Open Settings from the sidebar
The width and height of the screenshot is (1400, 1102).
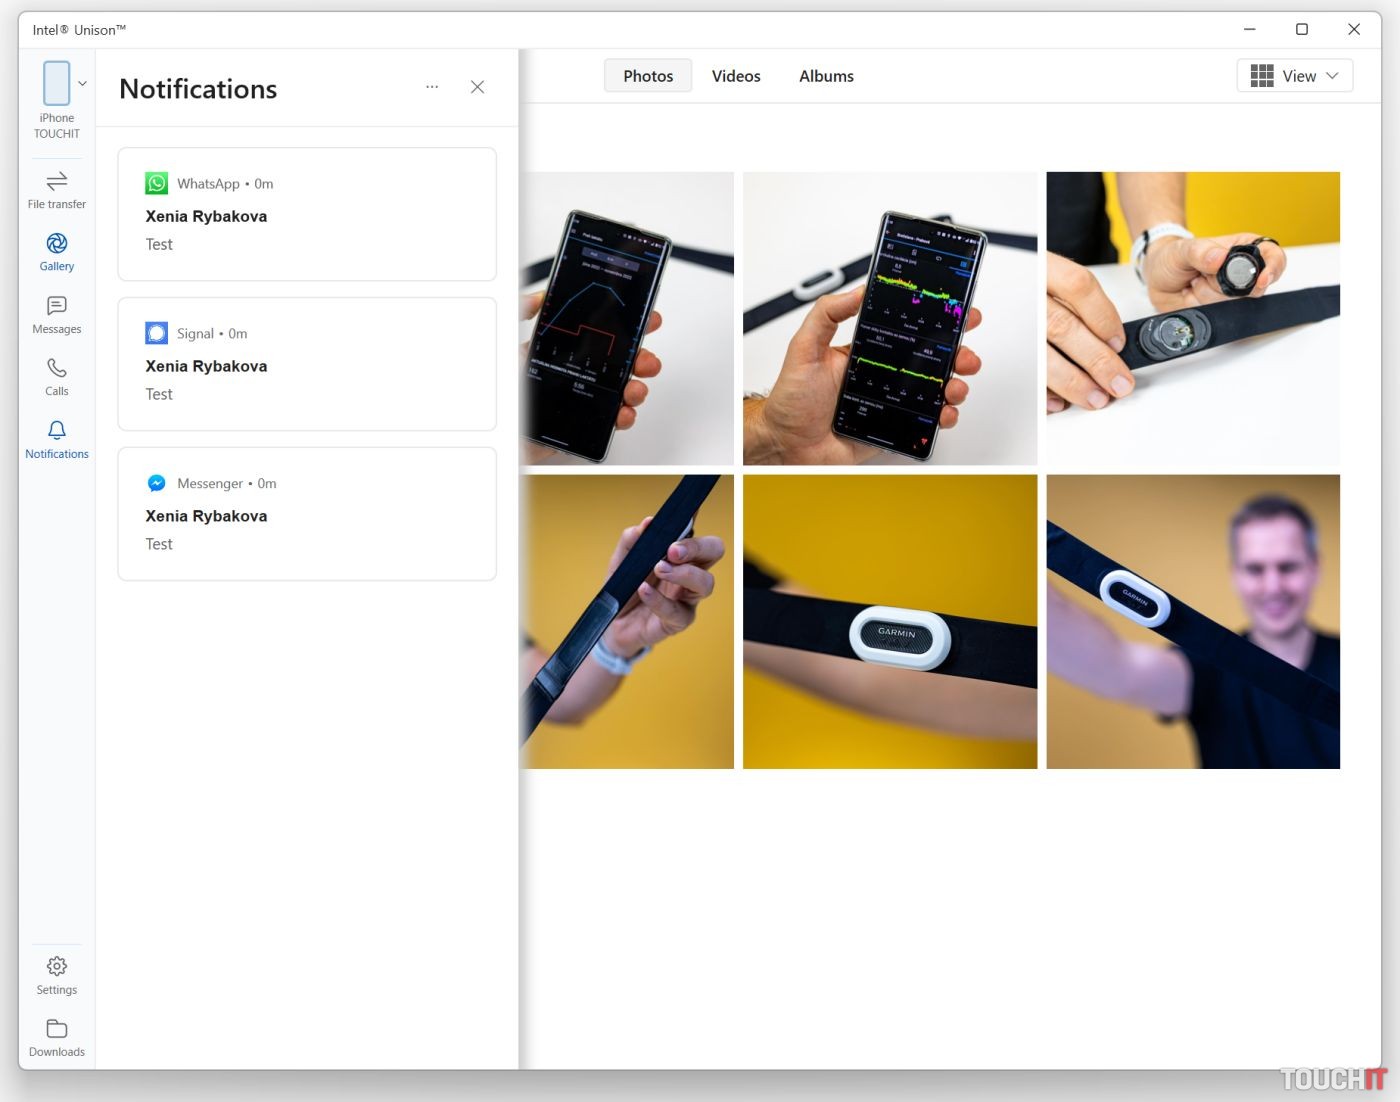click(x=57, y=975)
